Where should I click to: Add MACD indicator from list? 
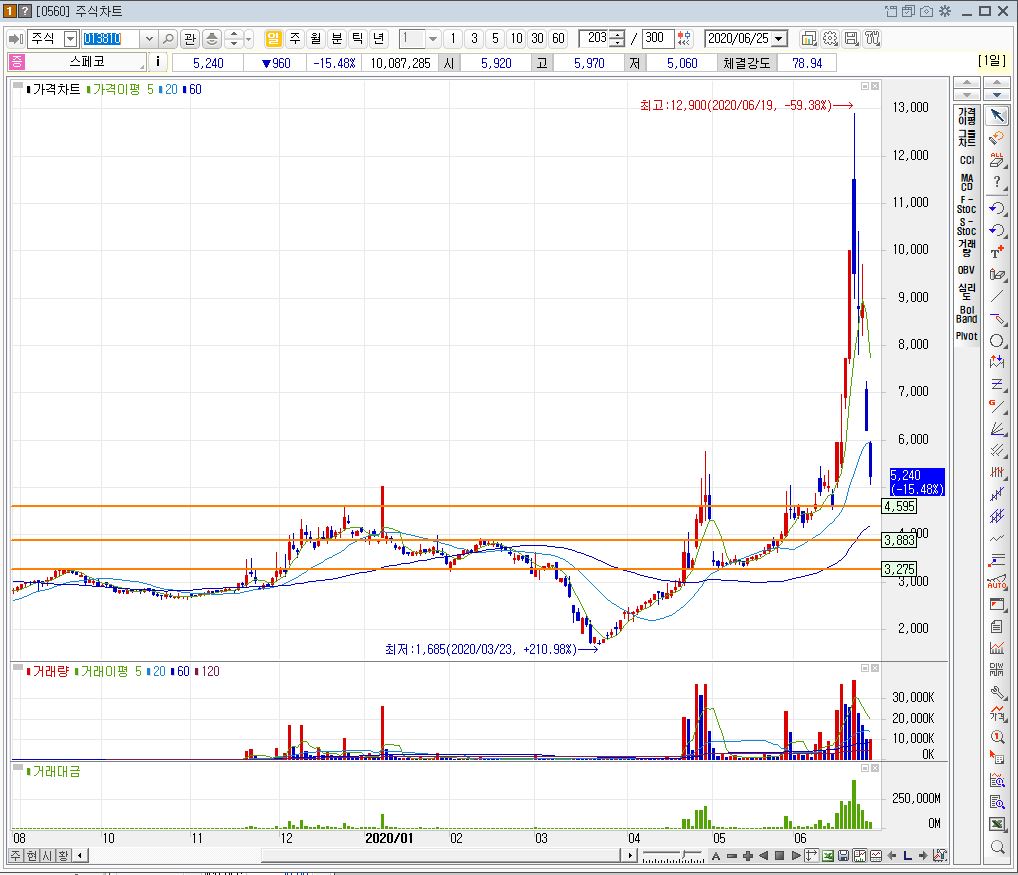tap(967, 182)
